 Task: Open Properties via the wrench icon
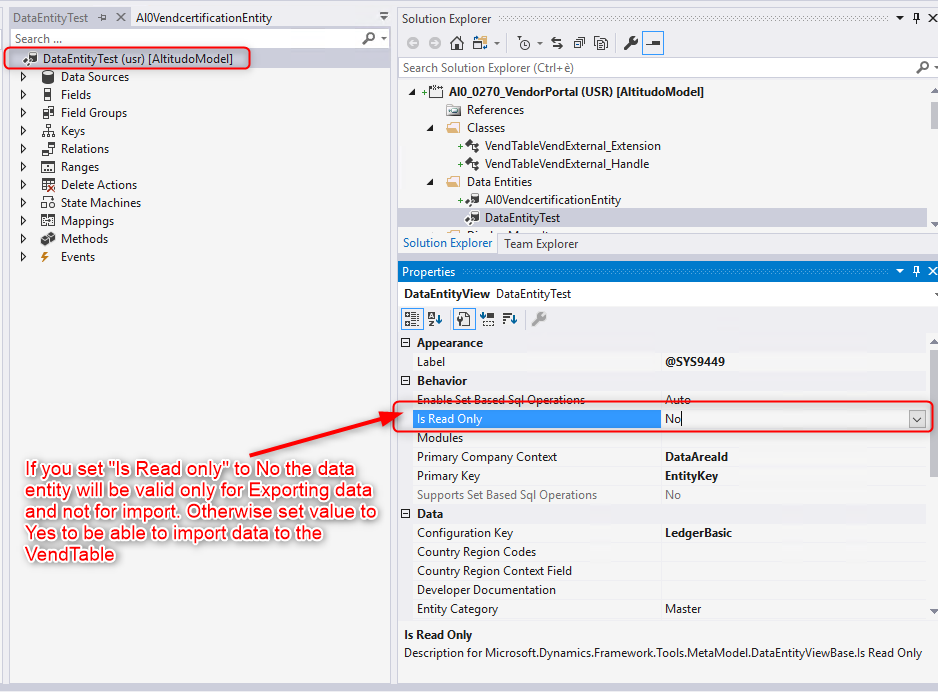point(629,43)
